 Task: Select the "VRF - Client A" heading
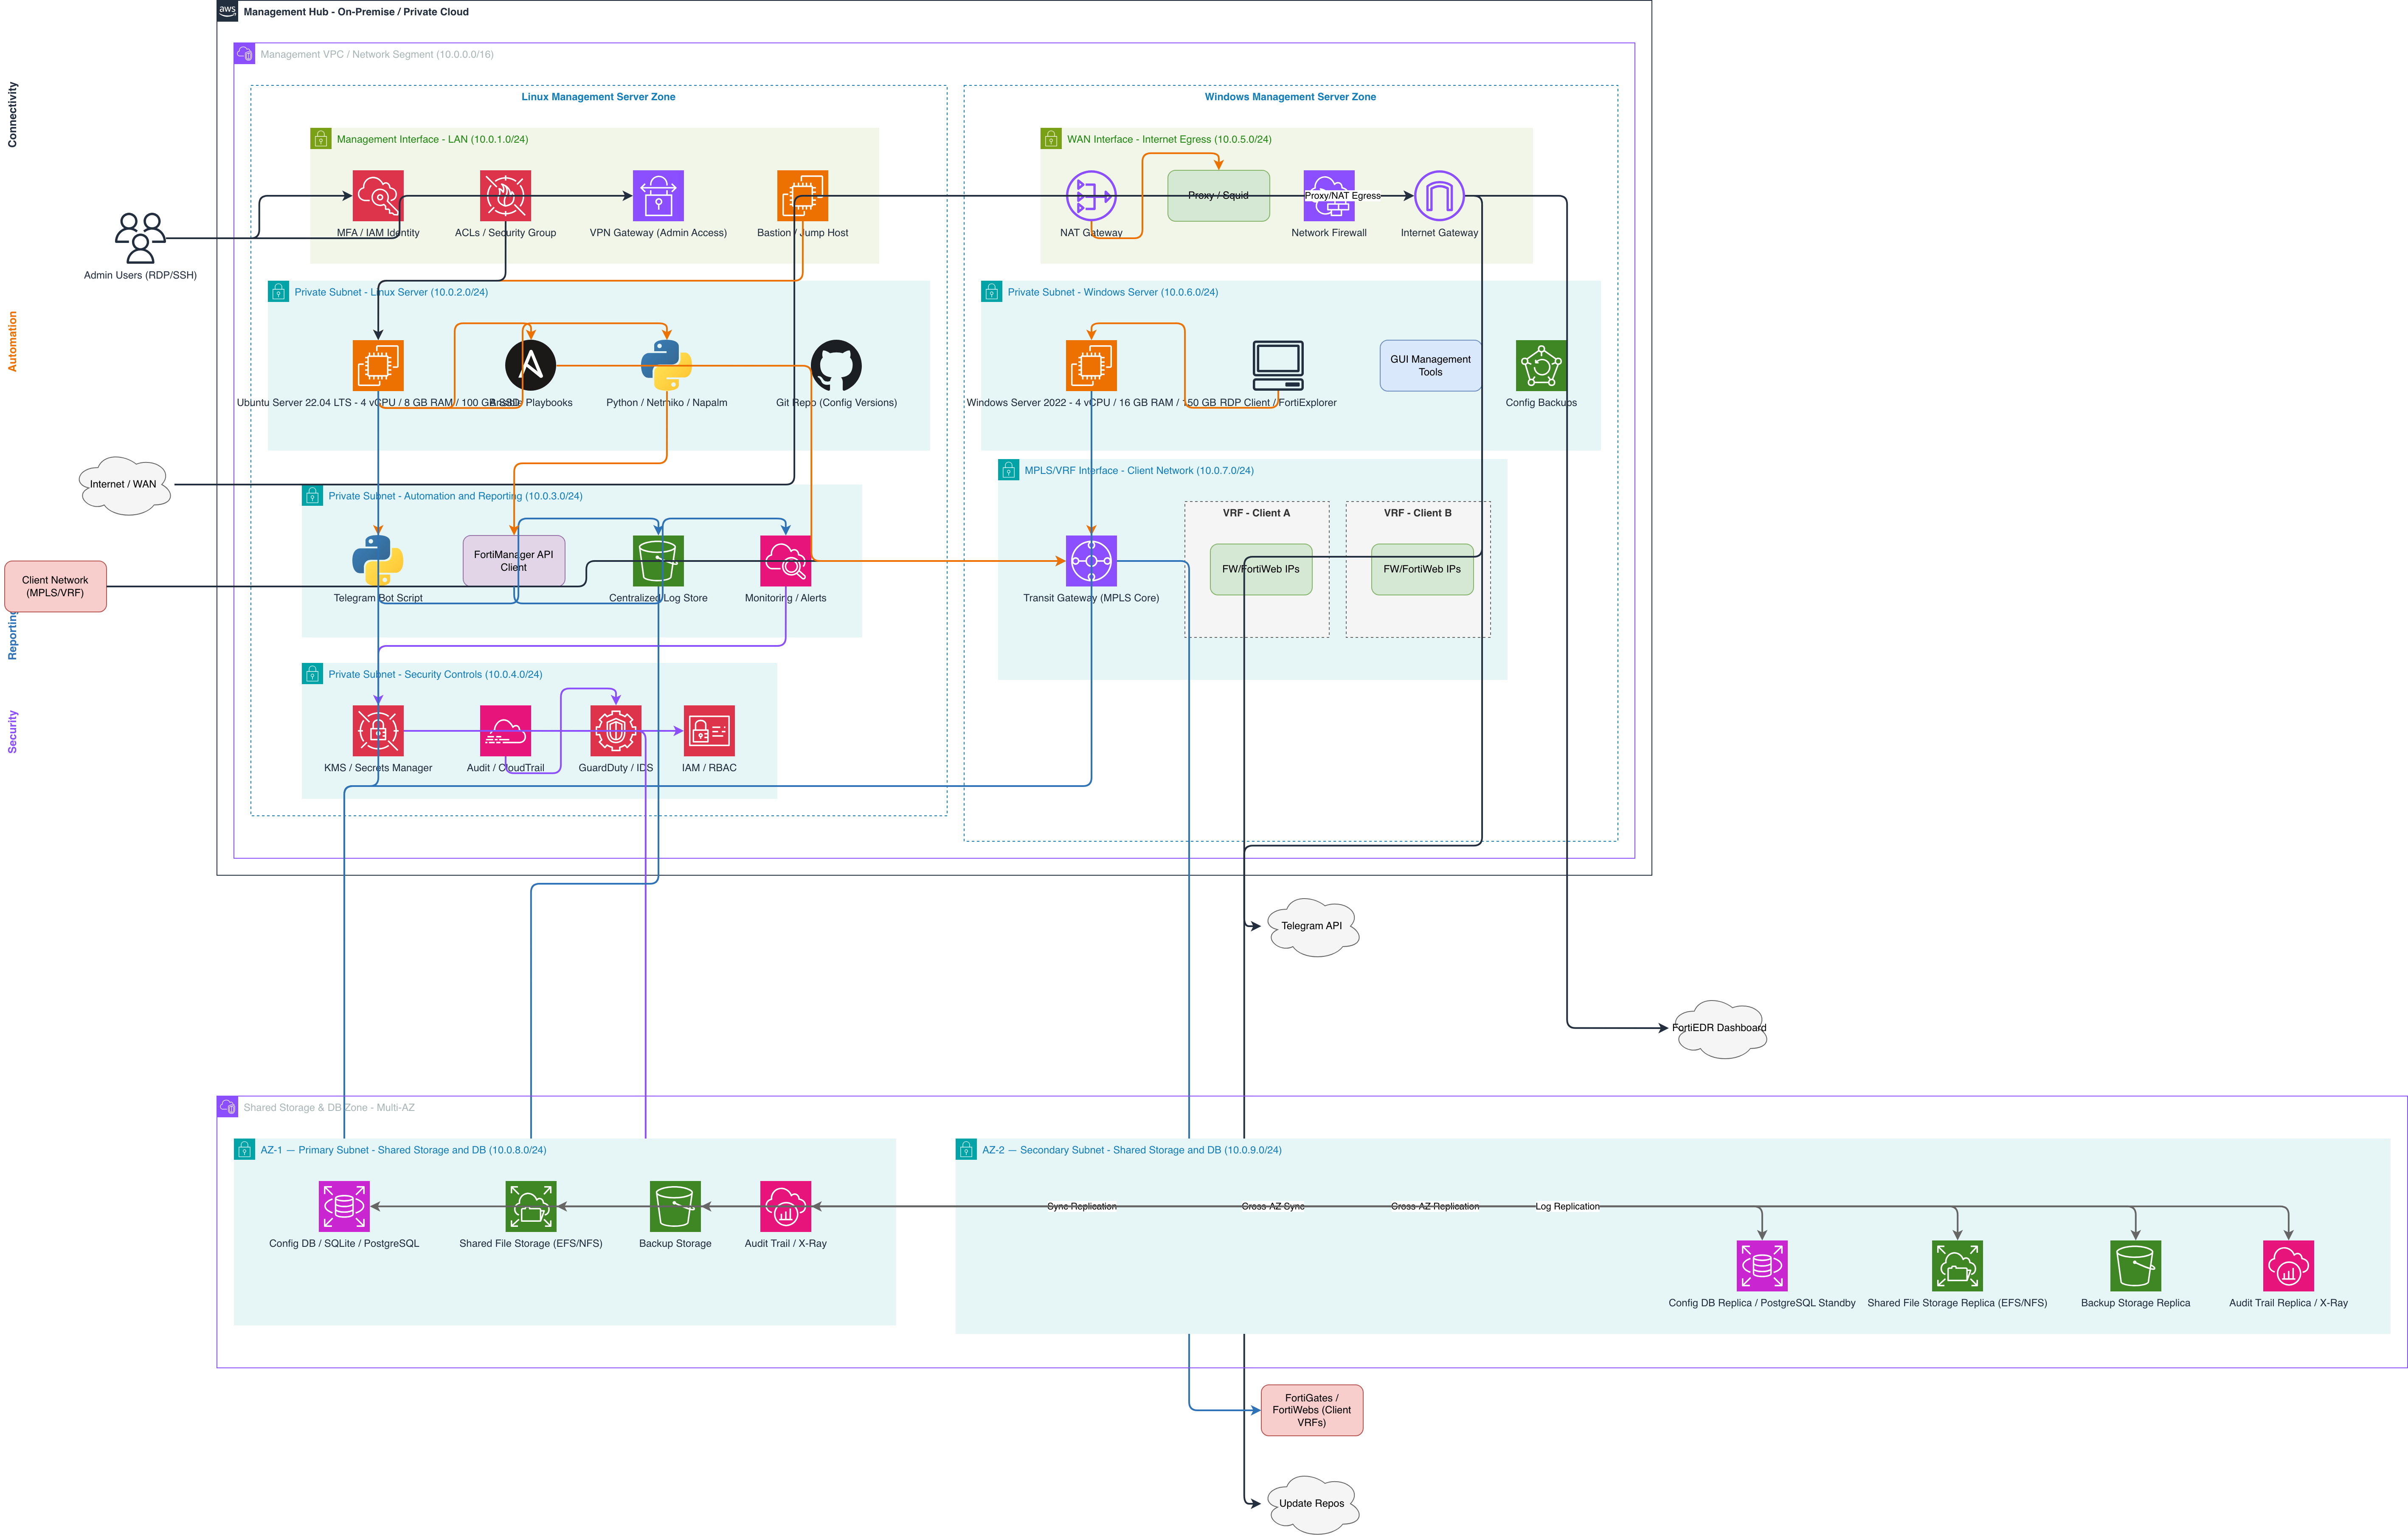(1256, 513)
